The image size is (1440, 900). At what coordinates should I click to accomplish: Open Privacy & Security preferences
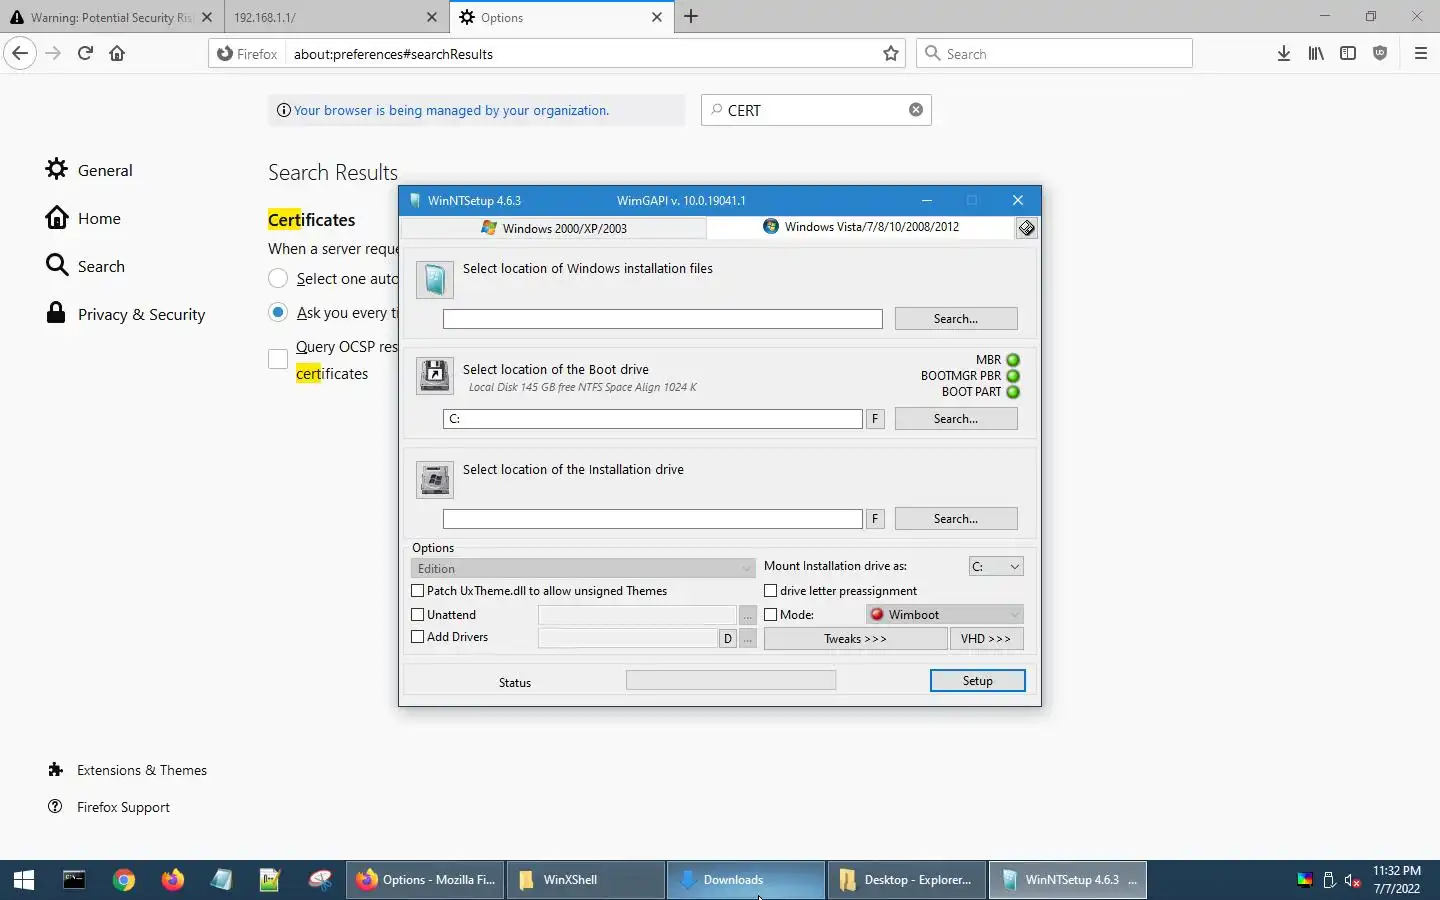[125, 314]
